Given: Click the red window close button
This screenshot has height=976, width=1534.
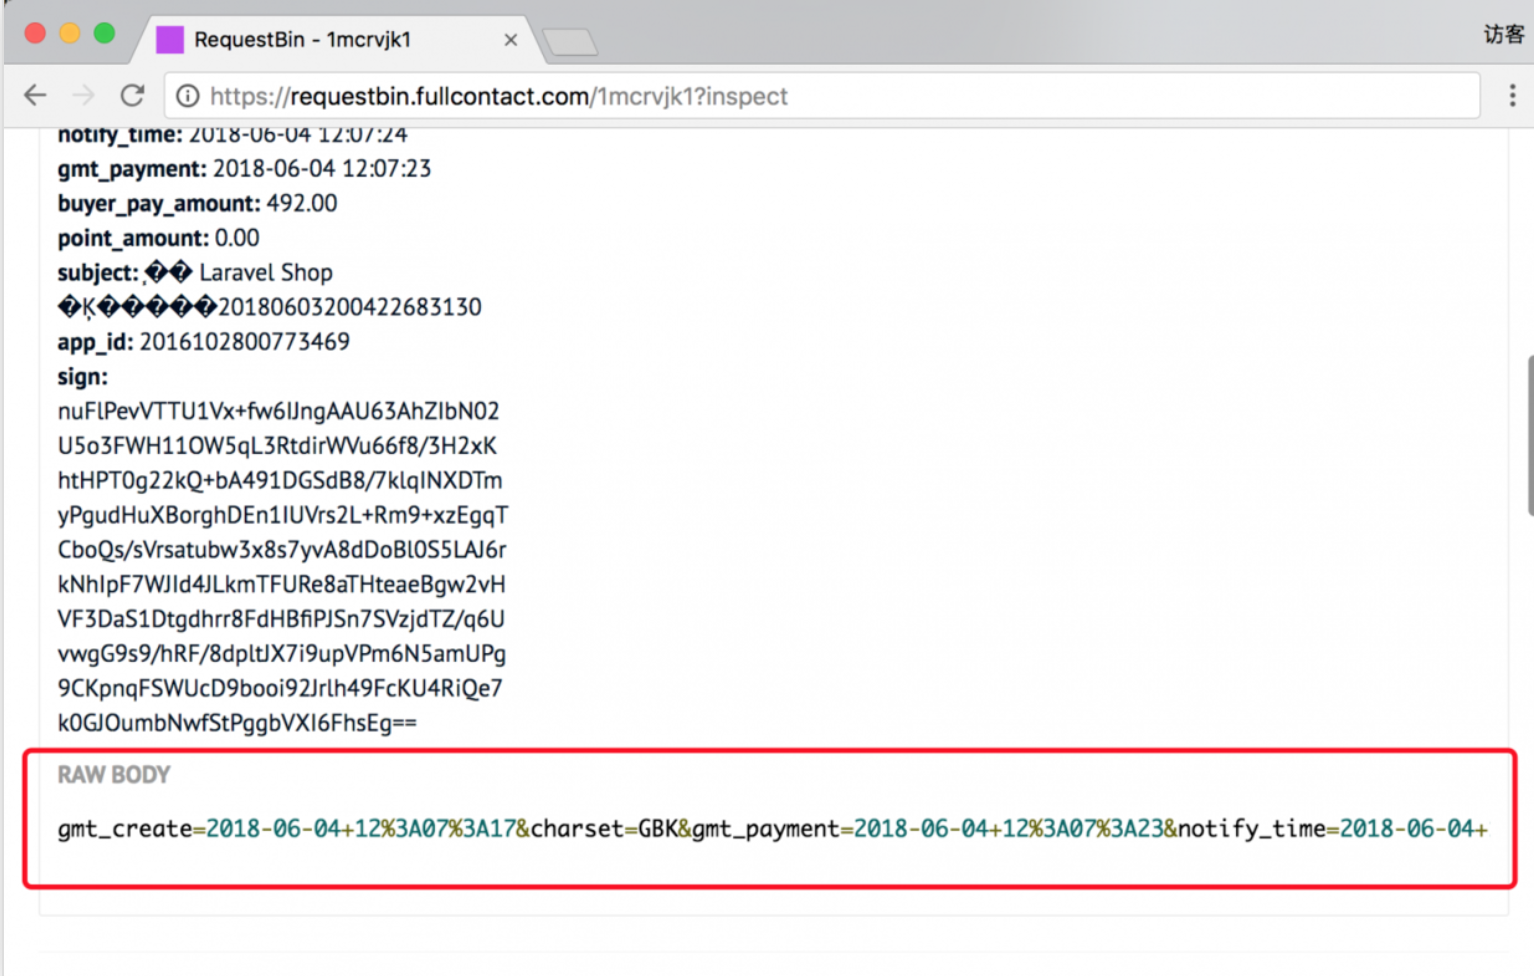Looking at the screenshot, I should [x=35, y=33].
